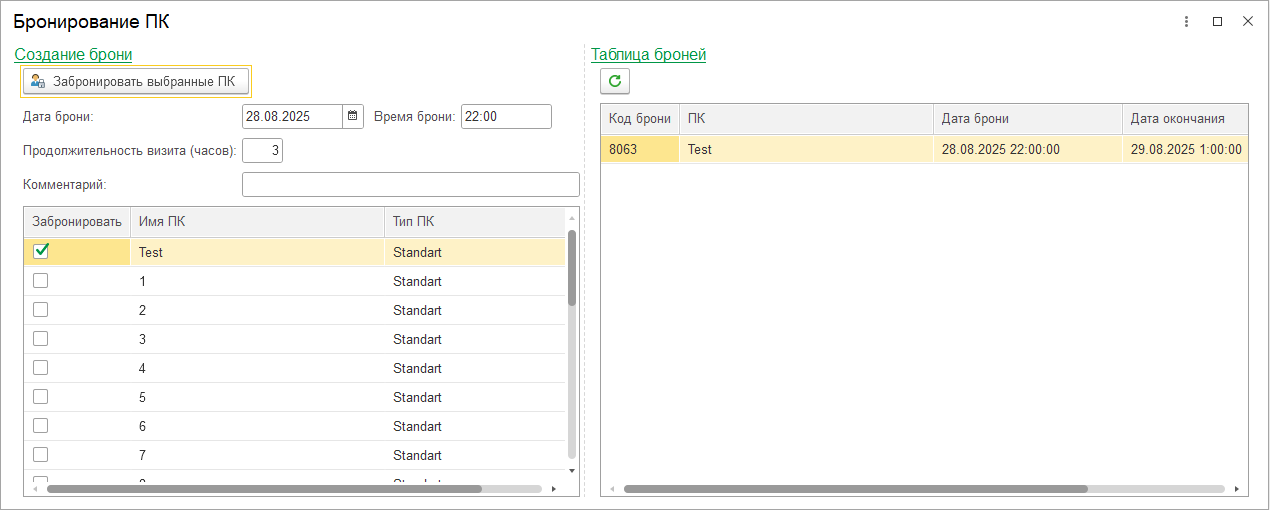The image size is (1270, 510).
Task: Open the three-dot window menu
Action: point(1186,21)
